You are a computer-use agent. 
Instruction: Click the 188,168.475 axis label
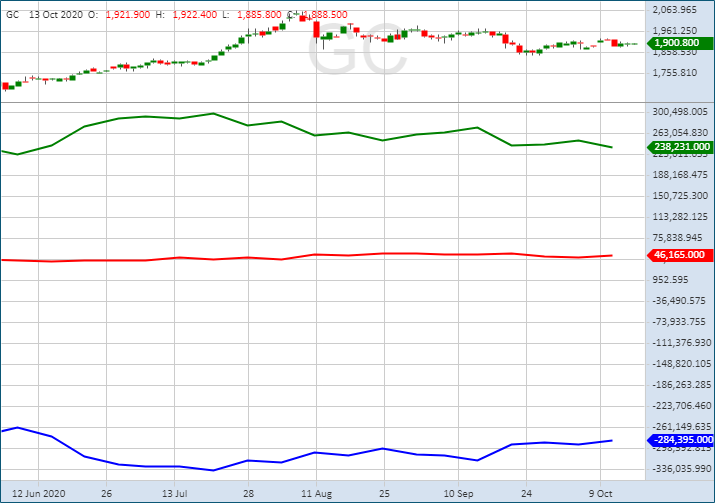point(679,175)
